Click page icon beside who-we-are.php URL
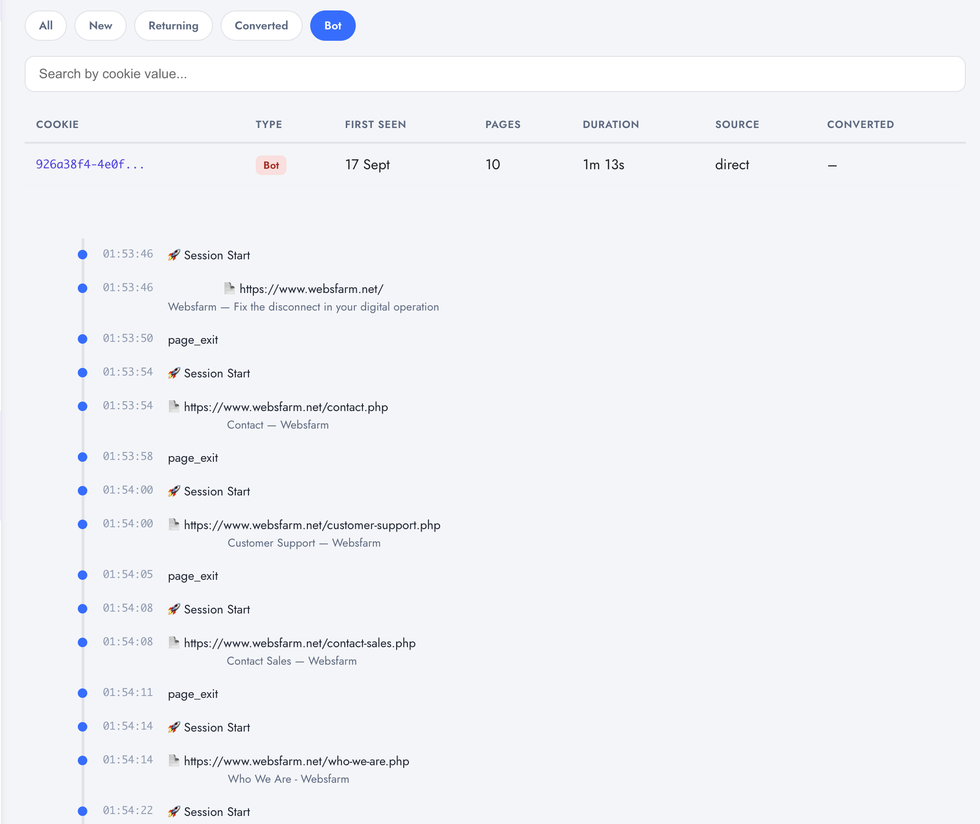The width and height of the screenshot is (980, 824). point(174,761)
